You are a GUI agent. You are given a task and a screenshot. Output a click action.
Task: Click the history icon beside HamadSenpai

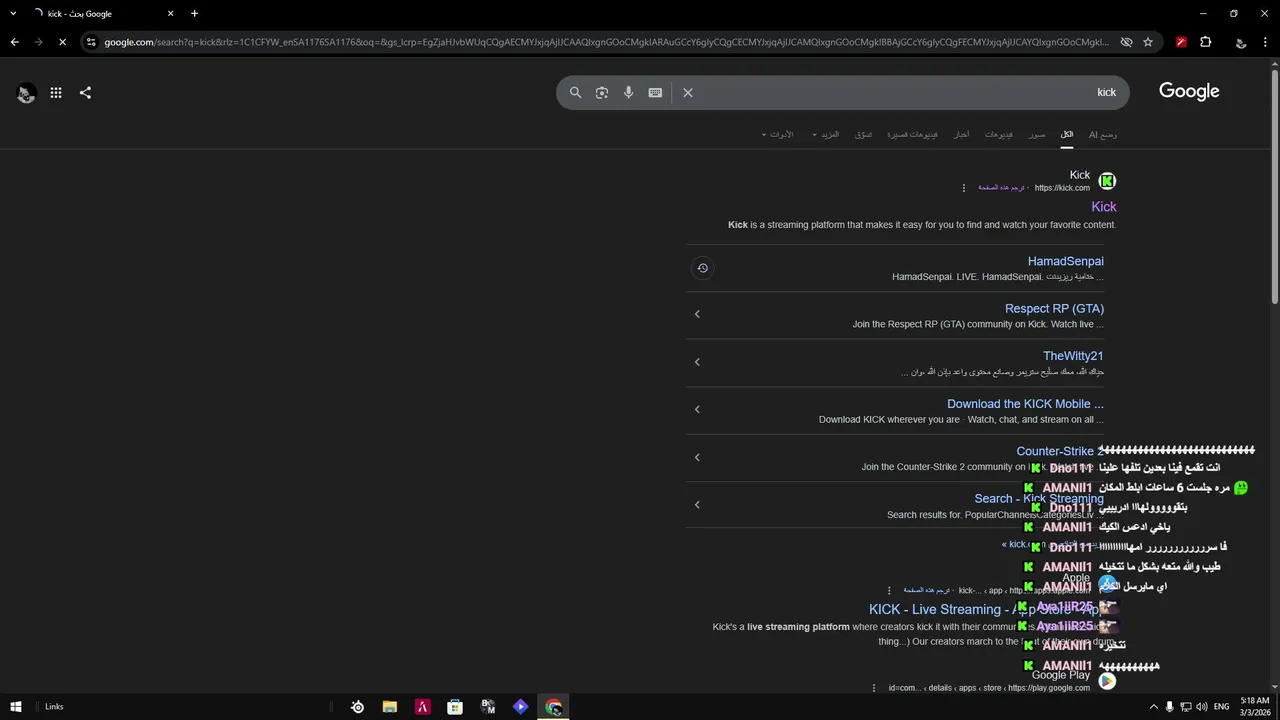702,268
